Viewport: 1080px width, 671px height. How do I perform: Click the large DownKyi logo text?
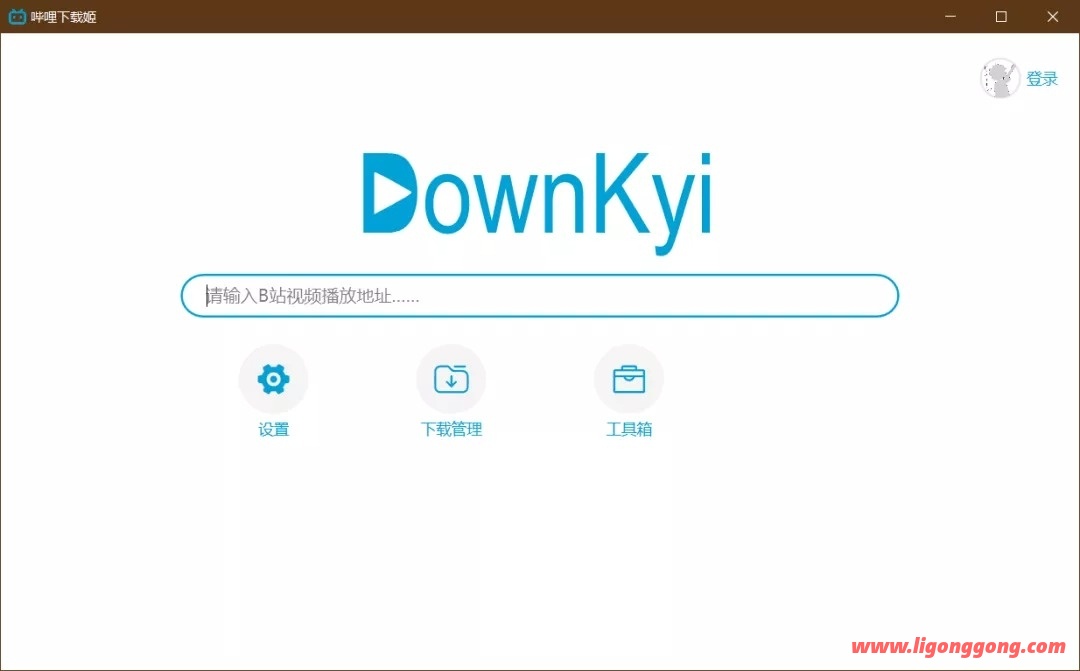(537, 196)
